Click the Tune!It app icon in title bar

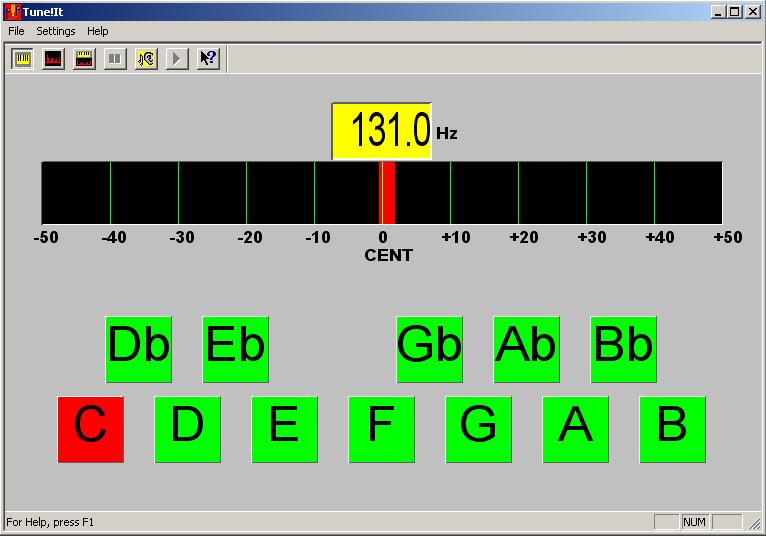(x=13, y=12)
